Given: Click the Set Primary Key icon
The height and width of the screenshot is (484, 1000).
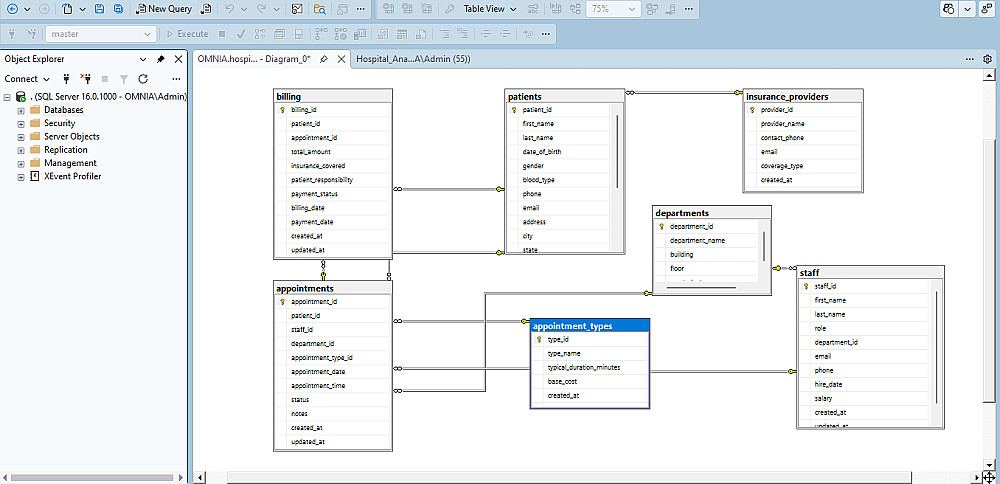Looking at the screenshot, I should tap(449, 9).
